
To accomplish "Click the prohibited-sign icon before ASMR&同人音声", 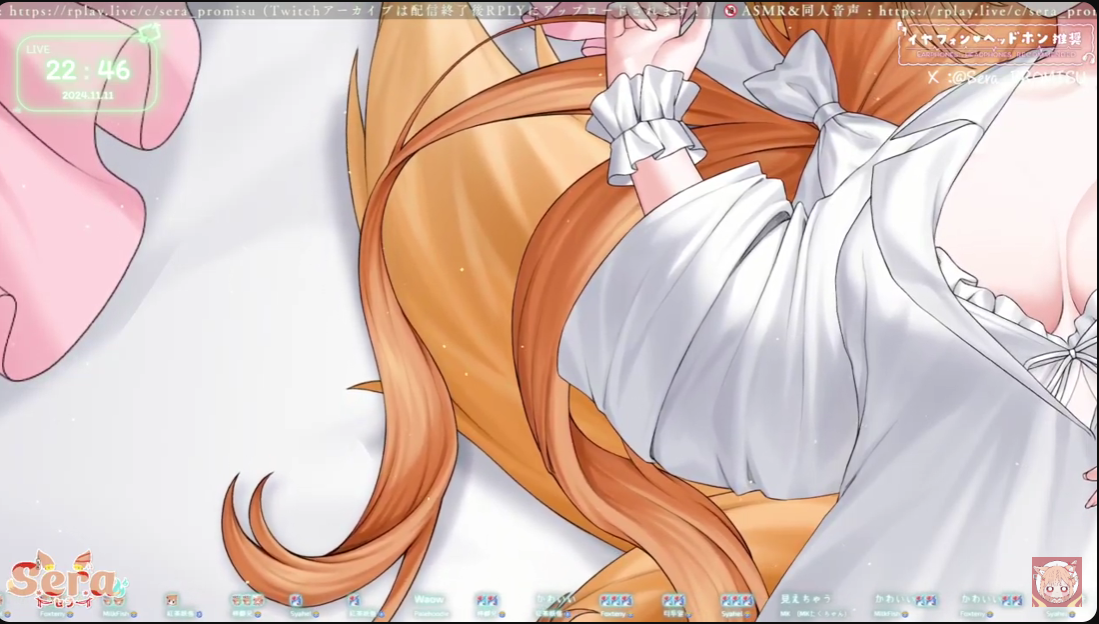I will (x=732, y=10).
